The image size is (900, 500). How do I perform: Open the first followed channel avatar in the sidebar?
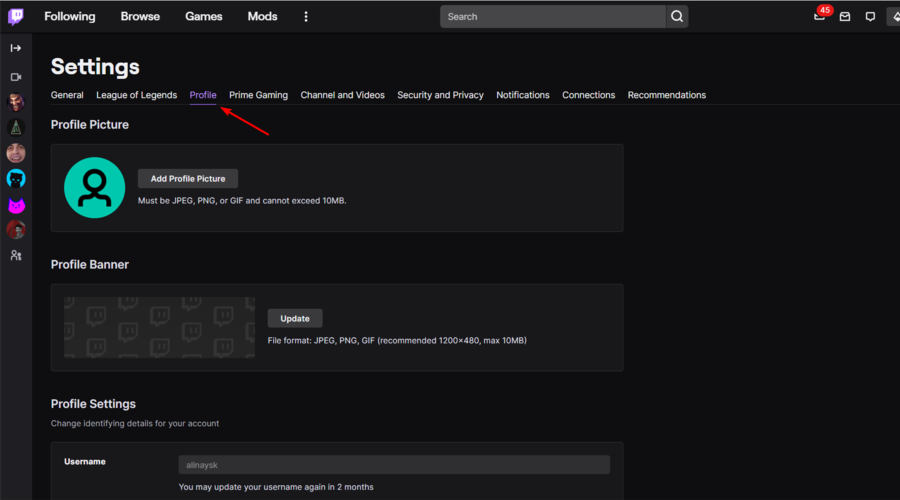pyautogui.click(x=16, y=102)
